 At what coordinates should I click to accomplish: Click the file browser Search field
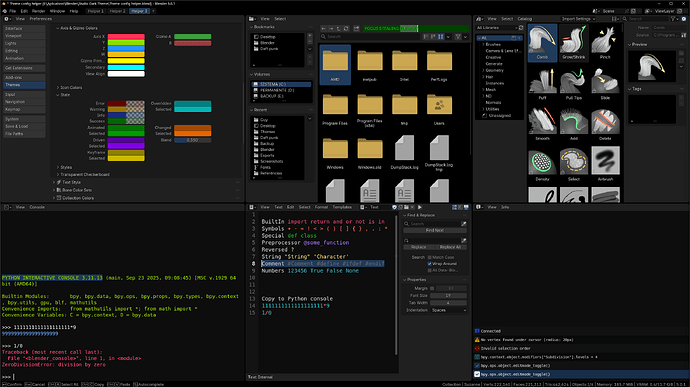(x=370, y=37)
